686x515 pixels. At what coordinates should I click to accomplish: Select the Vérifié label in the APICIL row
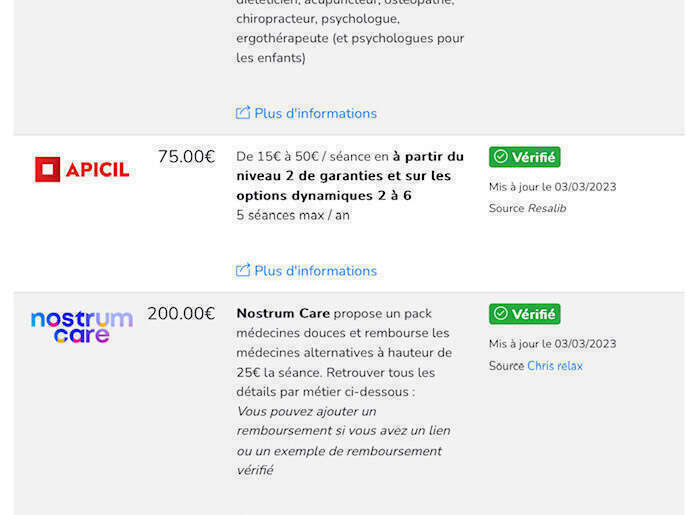coord(533,157)
